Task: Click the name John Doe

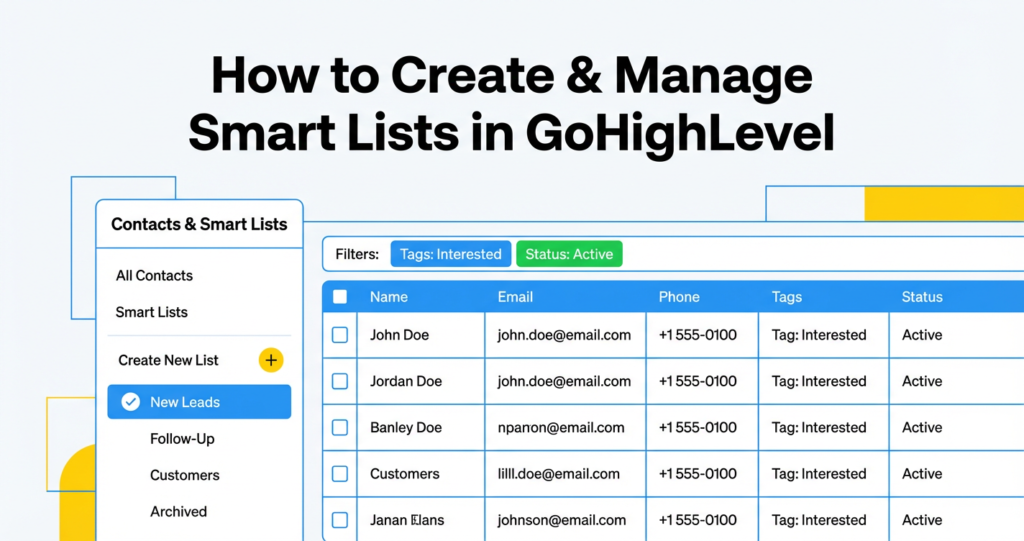Action: (400, 335)
